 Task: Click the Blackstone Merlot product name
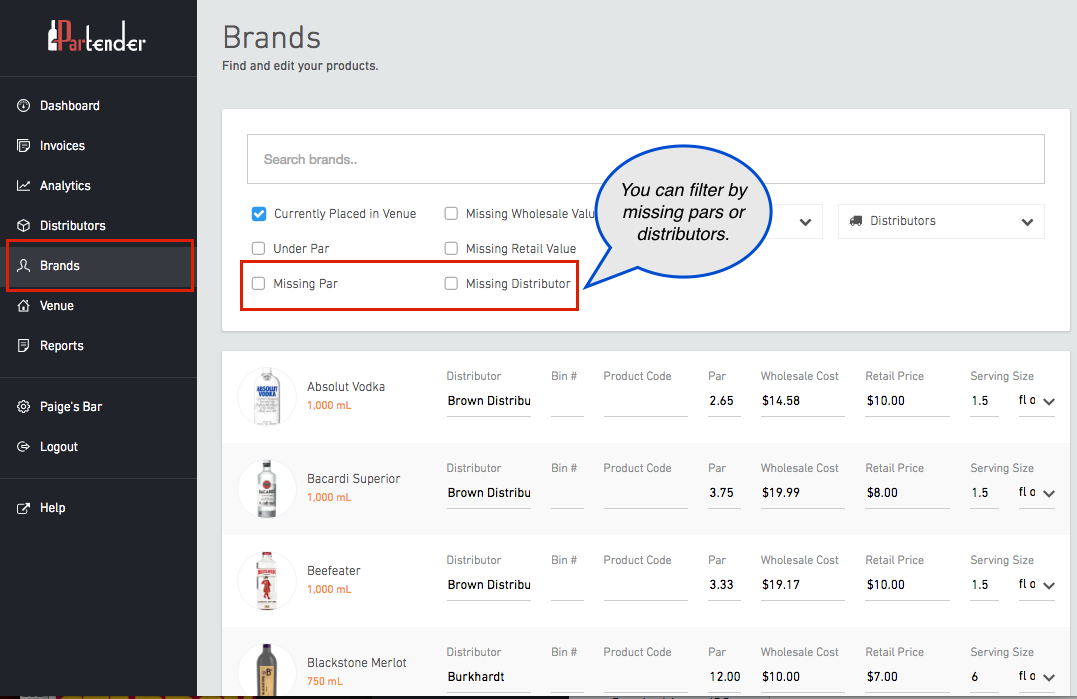356,663
